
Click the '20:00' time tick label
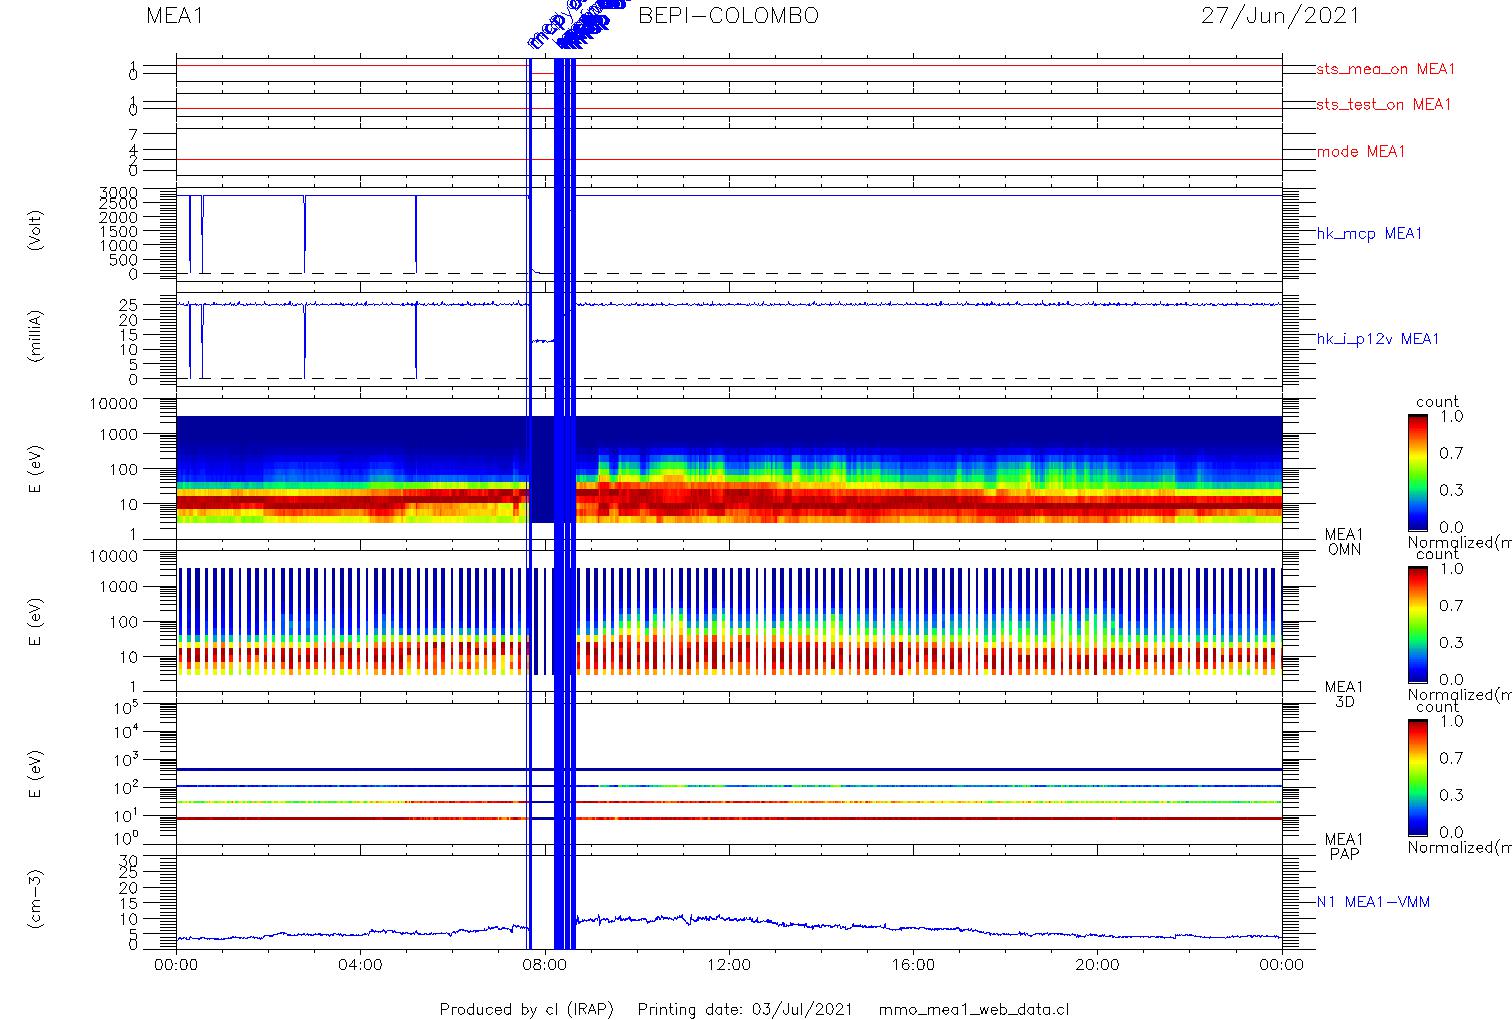[1097, 965]
